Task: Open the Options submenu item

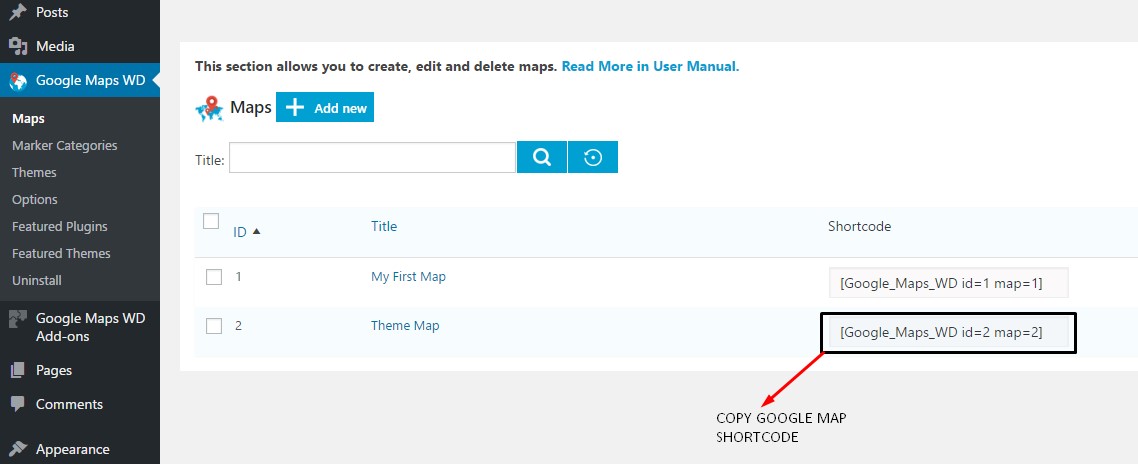Action: coord(35,199)
